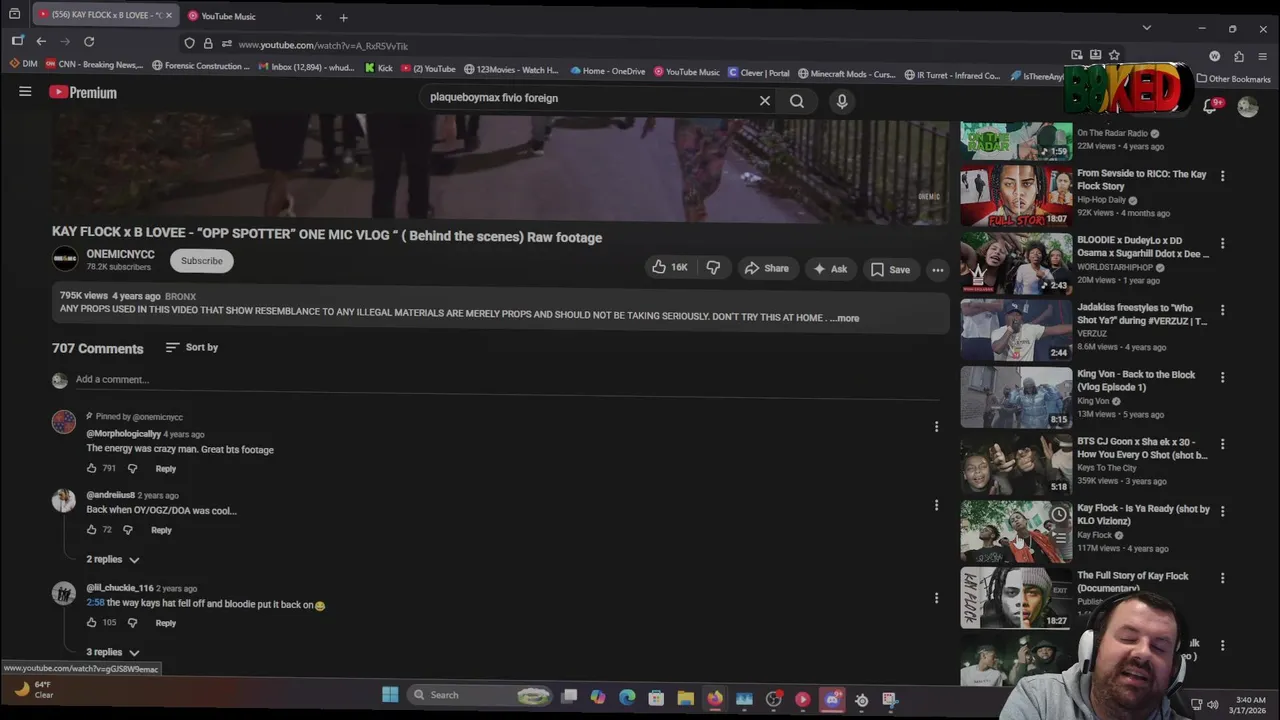1280x720 pixels.
Task: Expand the description with ...more
Action: pyautogui.click(x=845, y=318)
